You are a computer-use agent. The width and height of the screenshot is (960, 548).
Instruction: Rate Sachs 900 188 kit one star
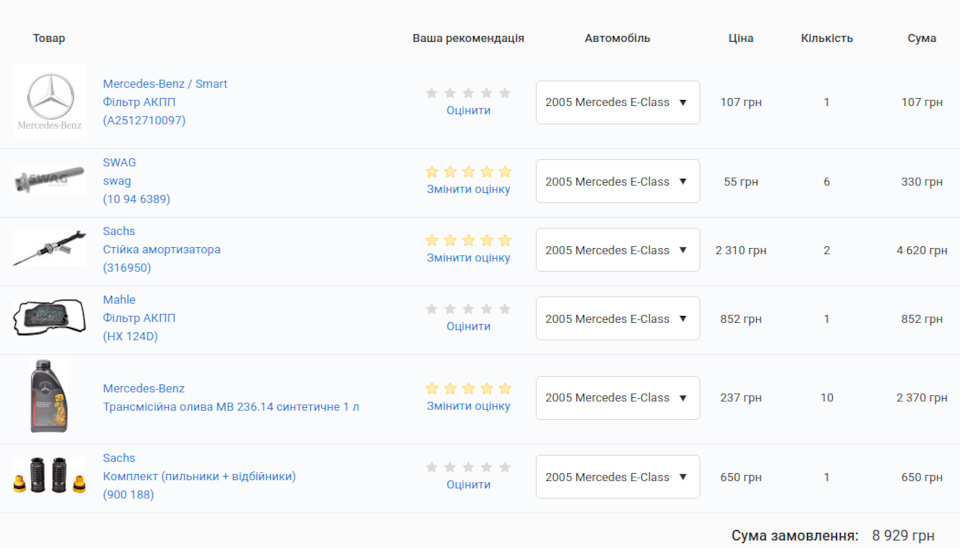click(432, 467)
